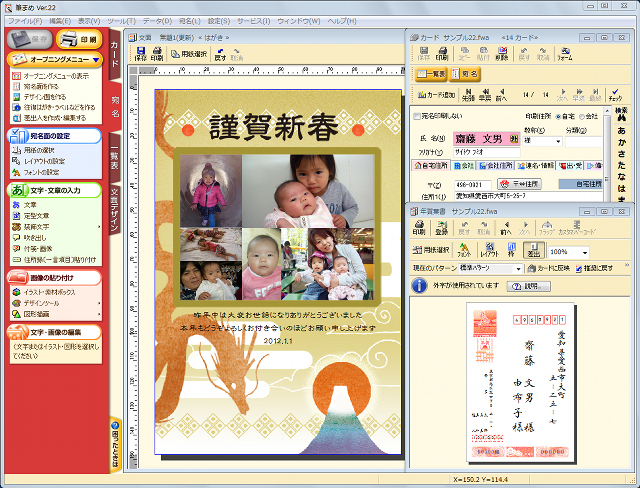Expand the オープニングメニュー dropdown arrow
This screenshot has height=488, width=640.
point(96,60)
